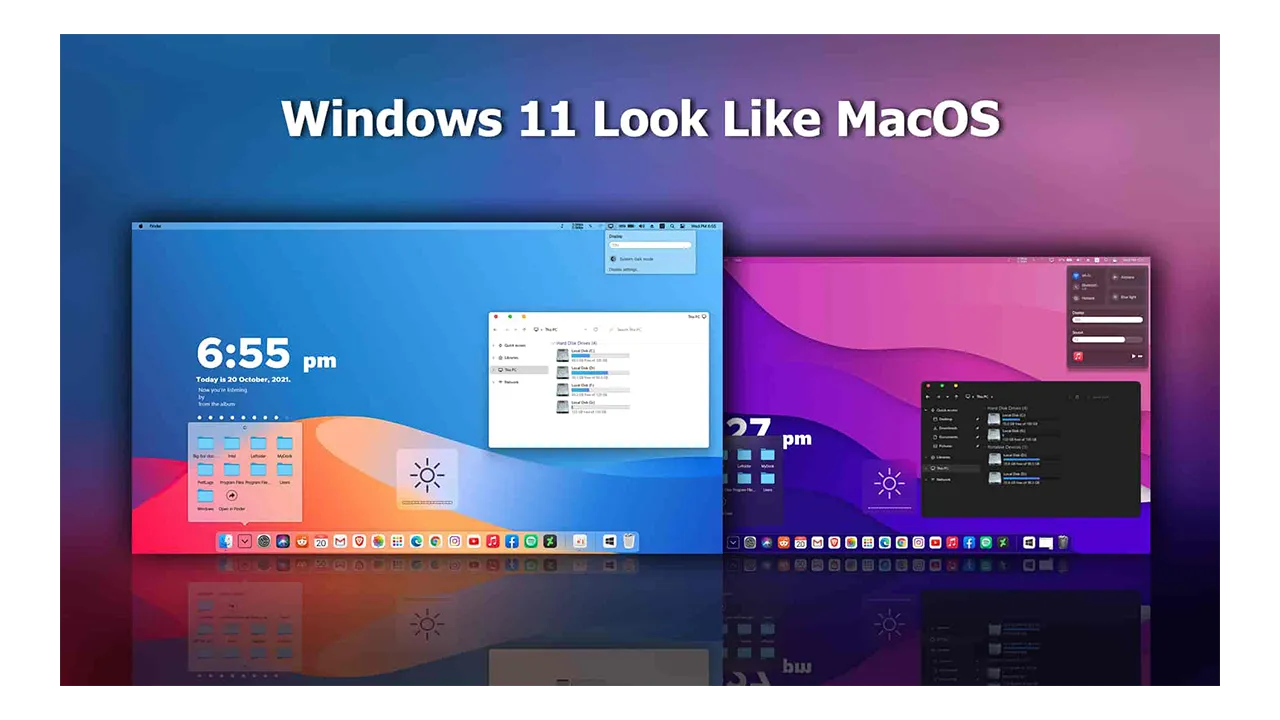
Task: Launch Microsoft Edge from the light dock
Action: [x=416, y=541]
